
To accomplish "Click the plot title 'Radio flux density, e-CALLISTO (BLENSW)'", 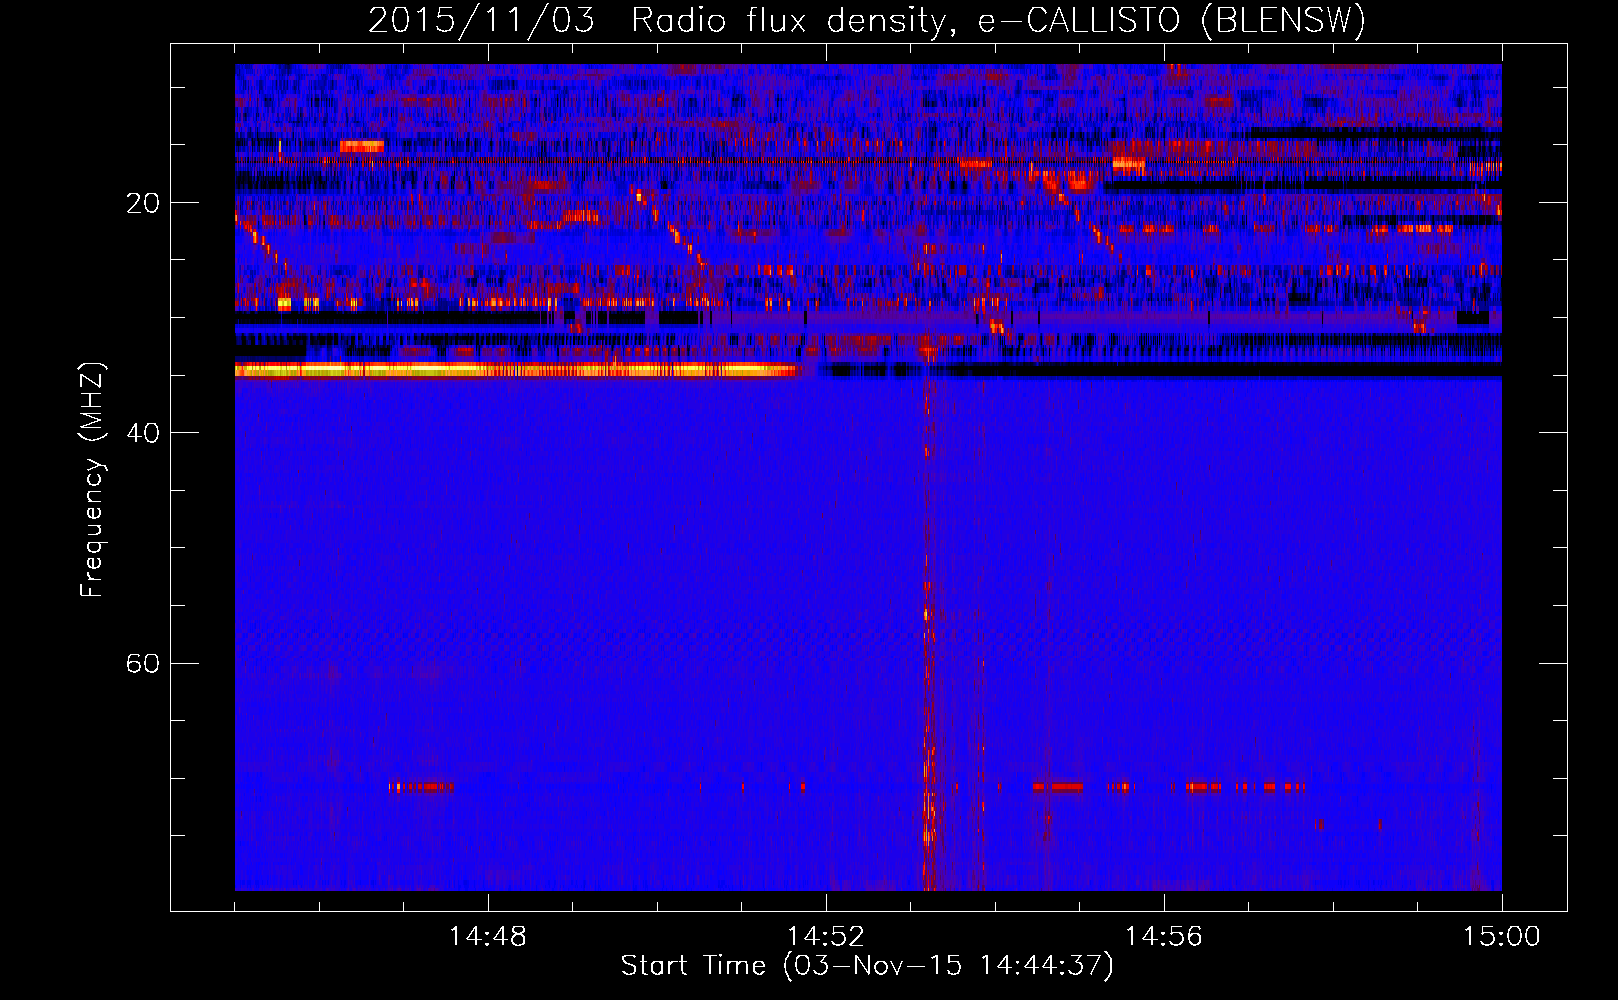I will (998, 20).
